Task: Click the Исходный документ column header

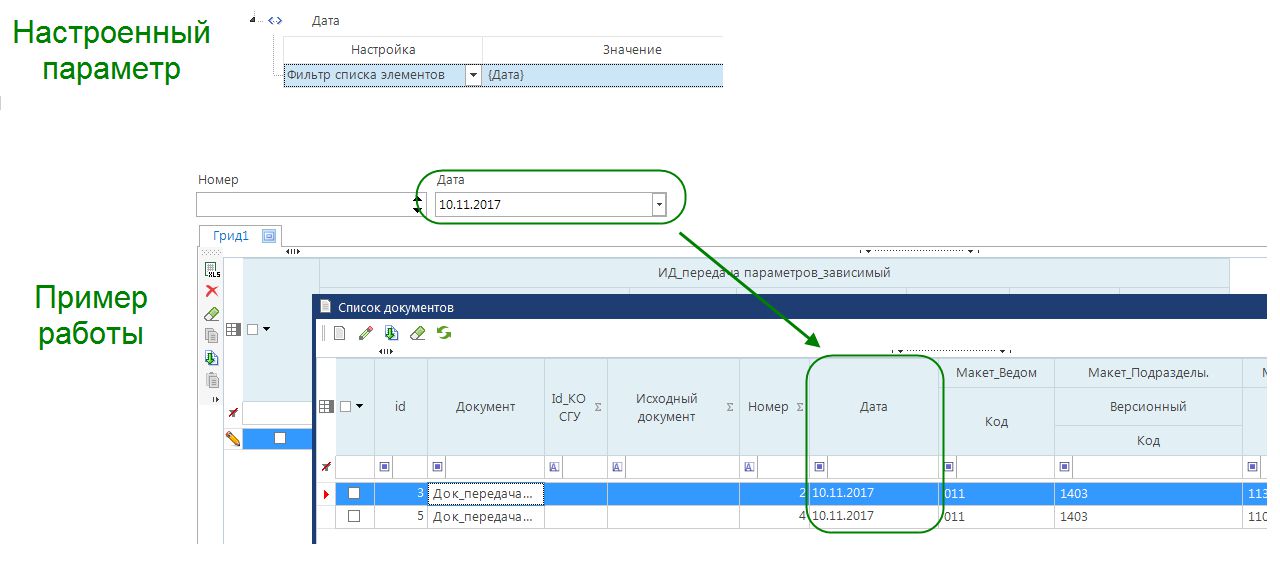Action: (x=666, y=407)
